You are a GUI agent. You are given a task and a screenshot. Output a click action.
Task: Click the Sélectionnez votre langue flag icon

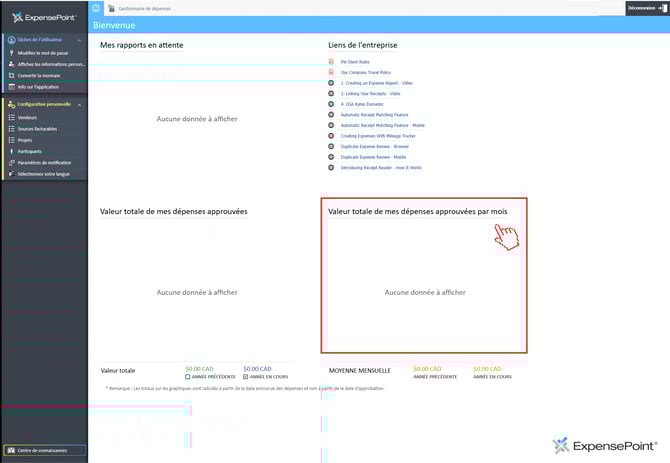(x=12, y=174)
